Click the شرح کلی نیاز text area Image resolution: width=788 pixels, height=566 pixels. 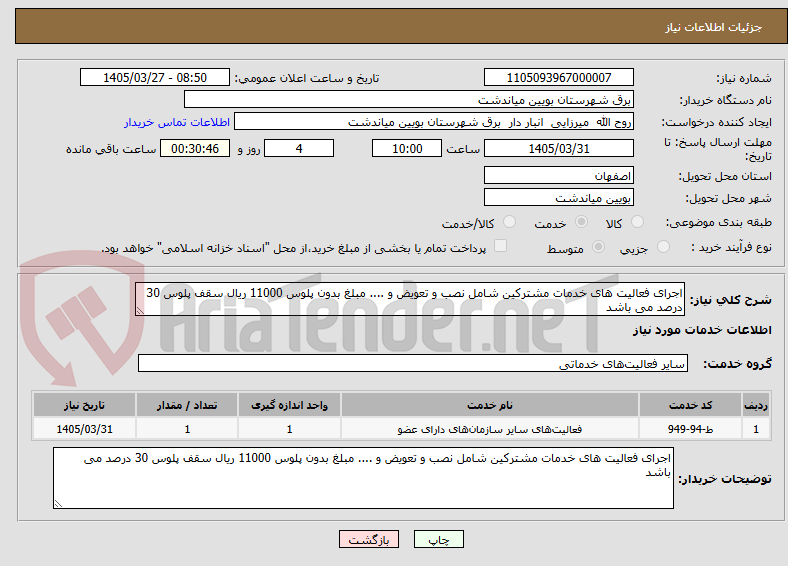tap(410, 299)
